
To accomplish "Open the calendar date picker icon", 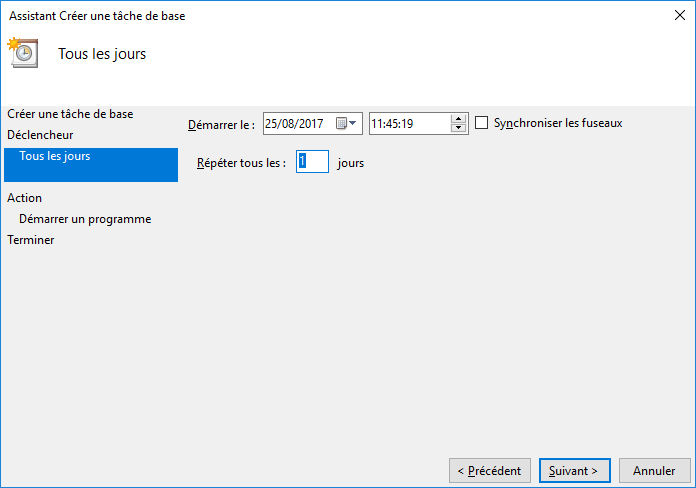I will [x=341, y=123].
